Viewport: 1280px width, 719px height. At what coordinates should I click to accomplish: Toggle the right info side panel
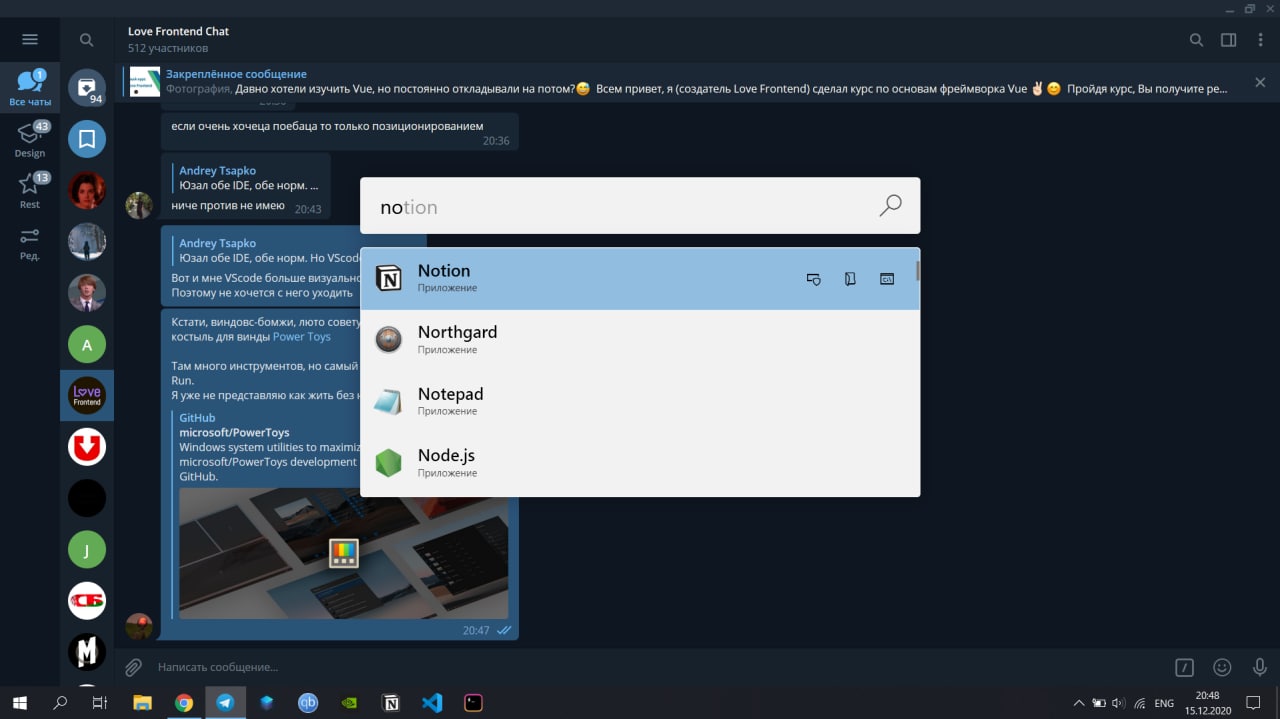pyautogui.click(x=1228, y=40)
